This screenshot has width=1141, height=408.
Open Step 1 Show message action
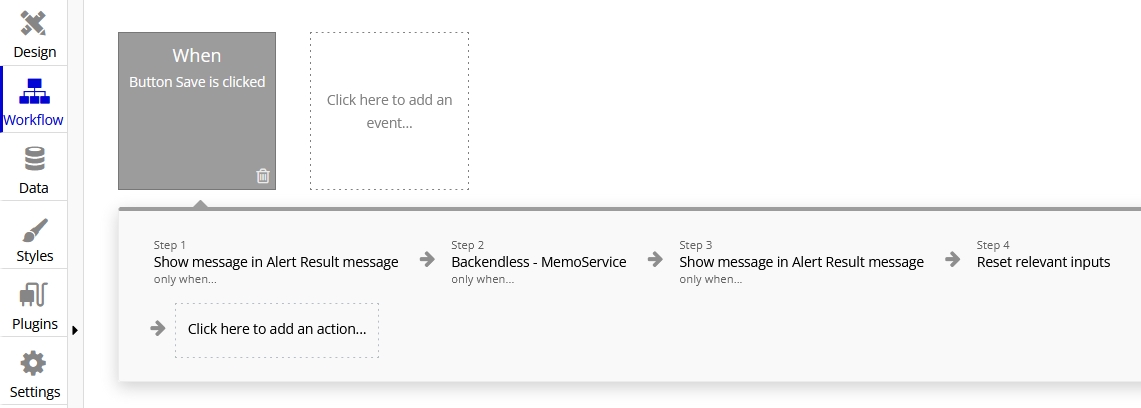(x=276, y=262)
